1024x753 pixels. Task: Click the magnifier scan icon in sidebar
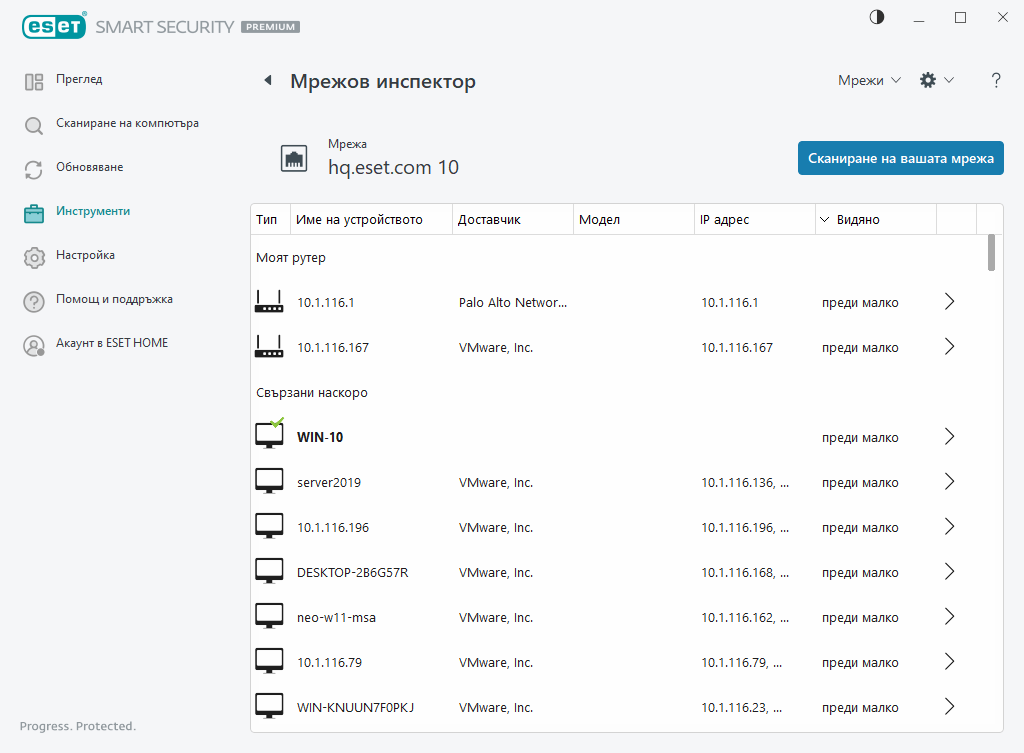tap(34, 125)
